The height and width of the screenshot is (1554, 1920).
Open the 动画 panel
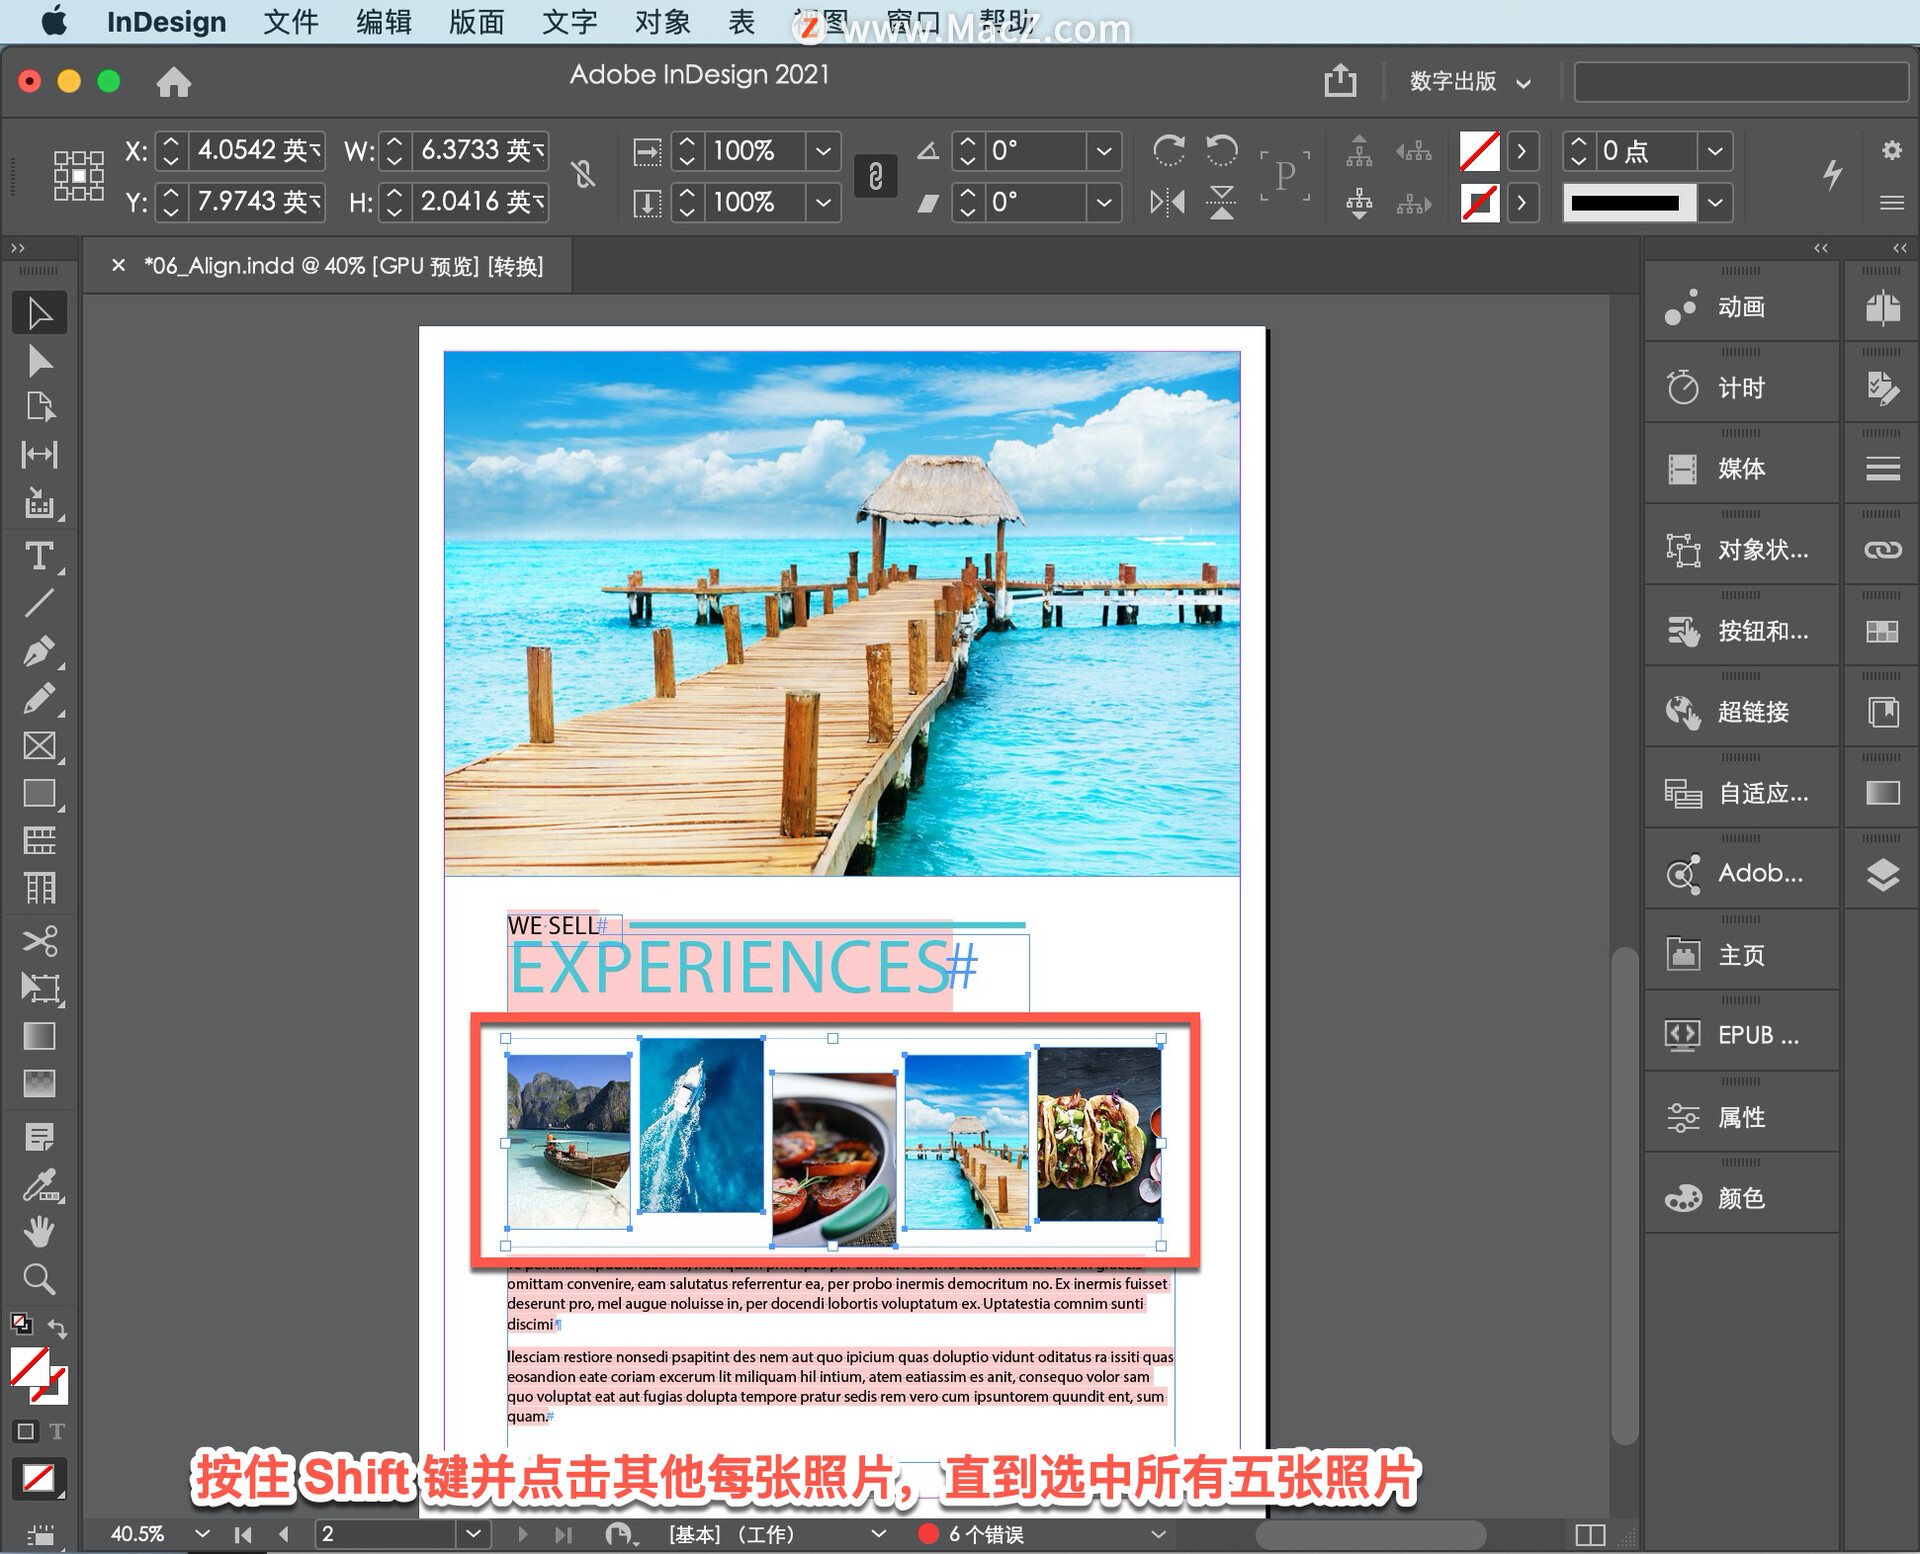1741,307
